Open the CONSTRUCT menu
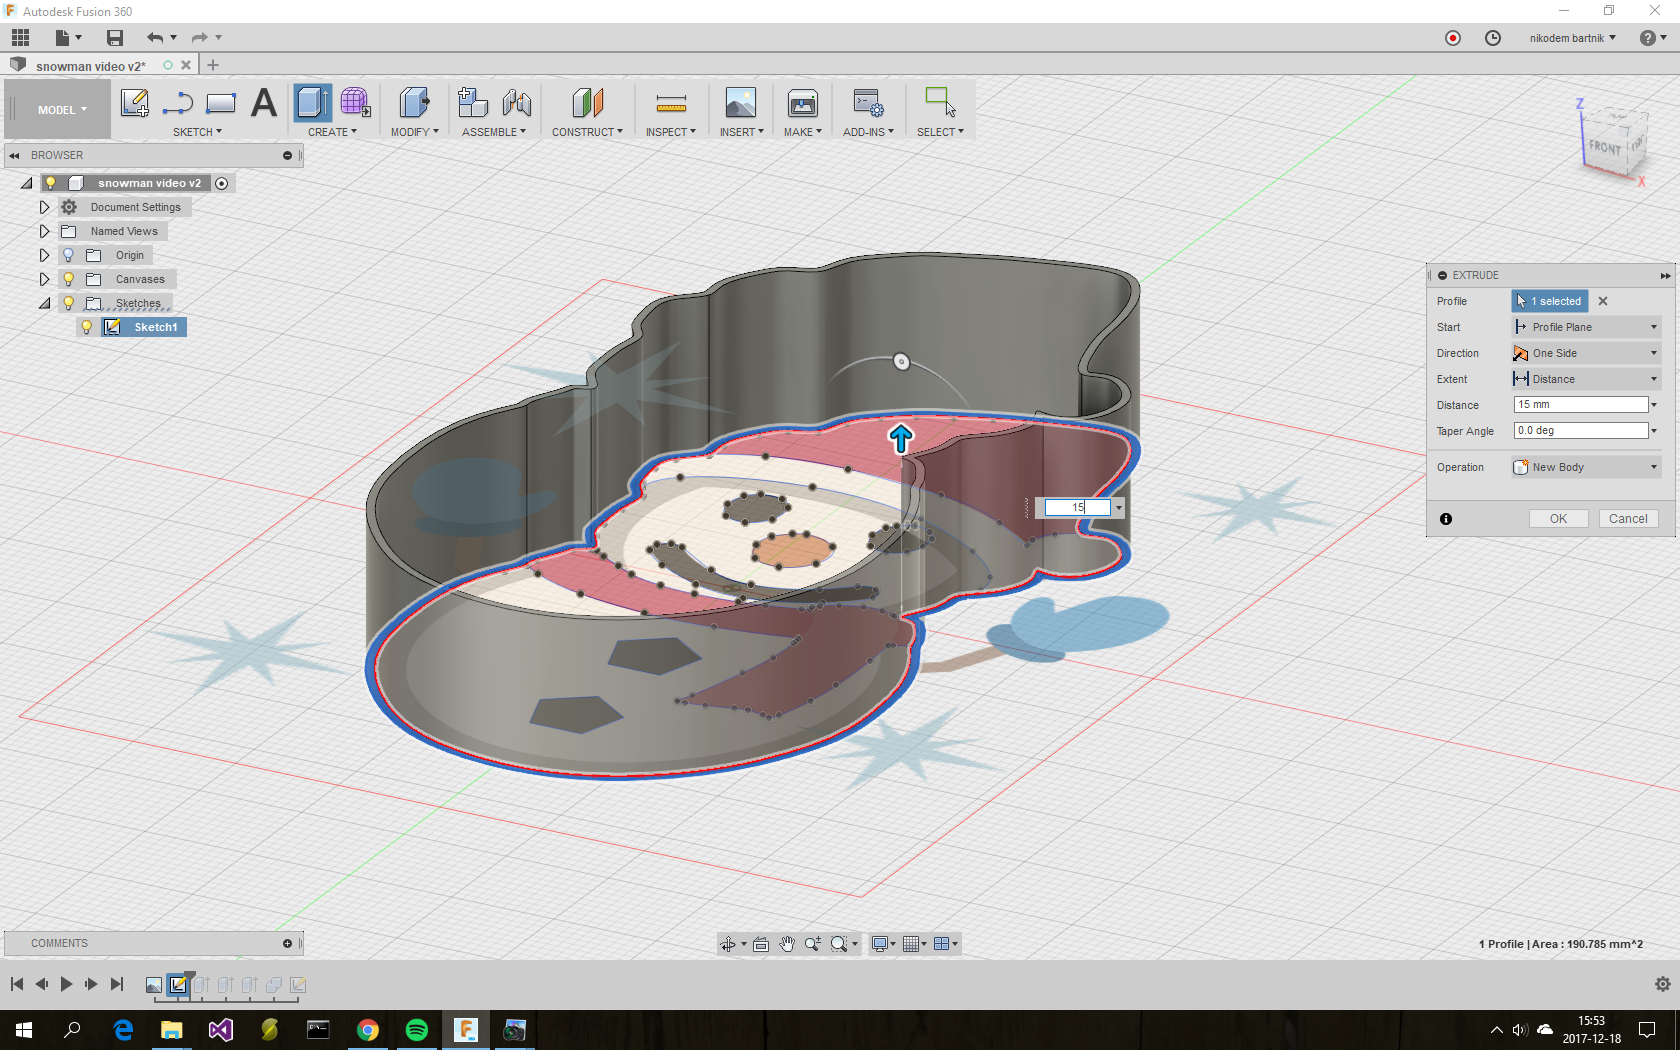Image resolution: width=1680 pixels, height=1050 pixels. tap(587, 132)
